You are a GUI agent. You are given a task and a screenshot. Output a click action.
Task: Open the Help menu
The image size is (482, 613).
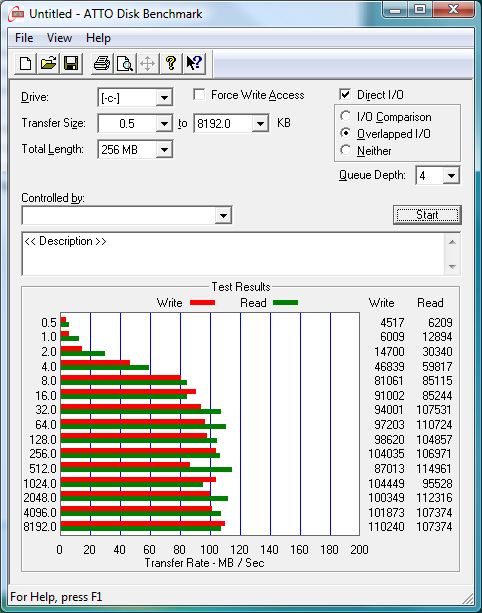99,38
